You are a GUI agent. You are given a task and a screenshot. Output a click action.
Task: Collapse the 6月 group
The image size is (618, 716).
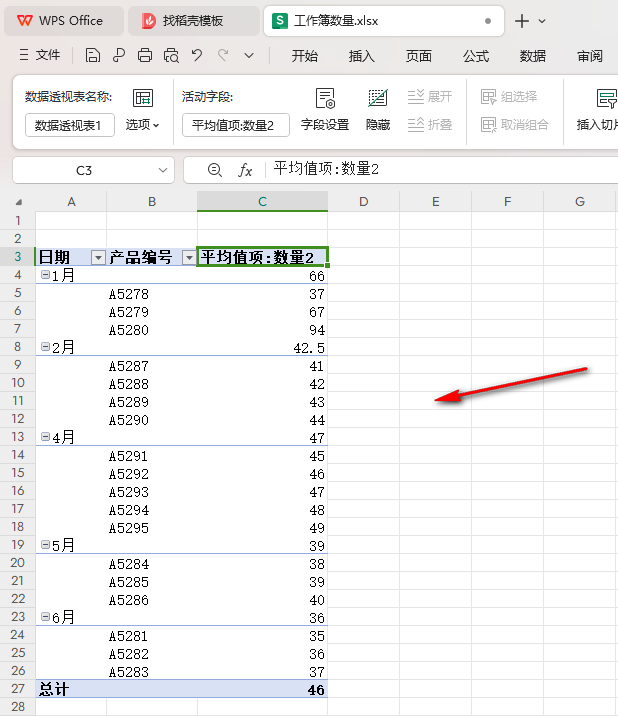[x=45, y=617]
